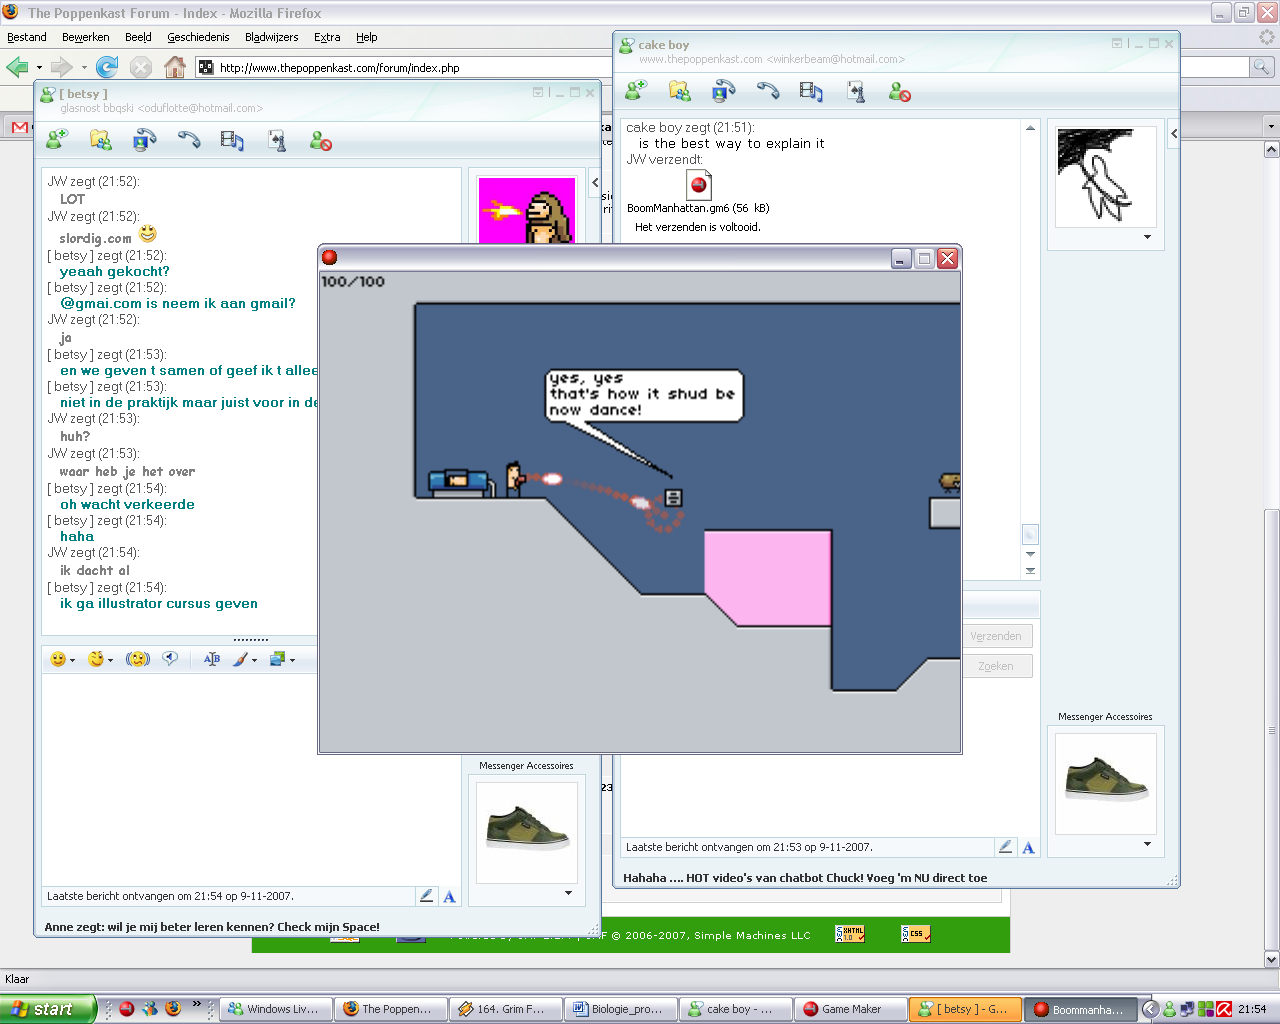Open the Extra menu in Firefox
This screenshot has width=1280, height=1024.
[327, 37]
